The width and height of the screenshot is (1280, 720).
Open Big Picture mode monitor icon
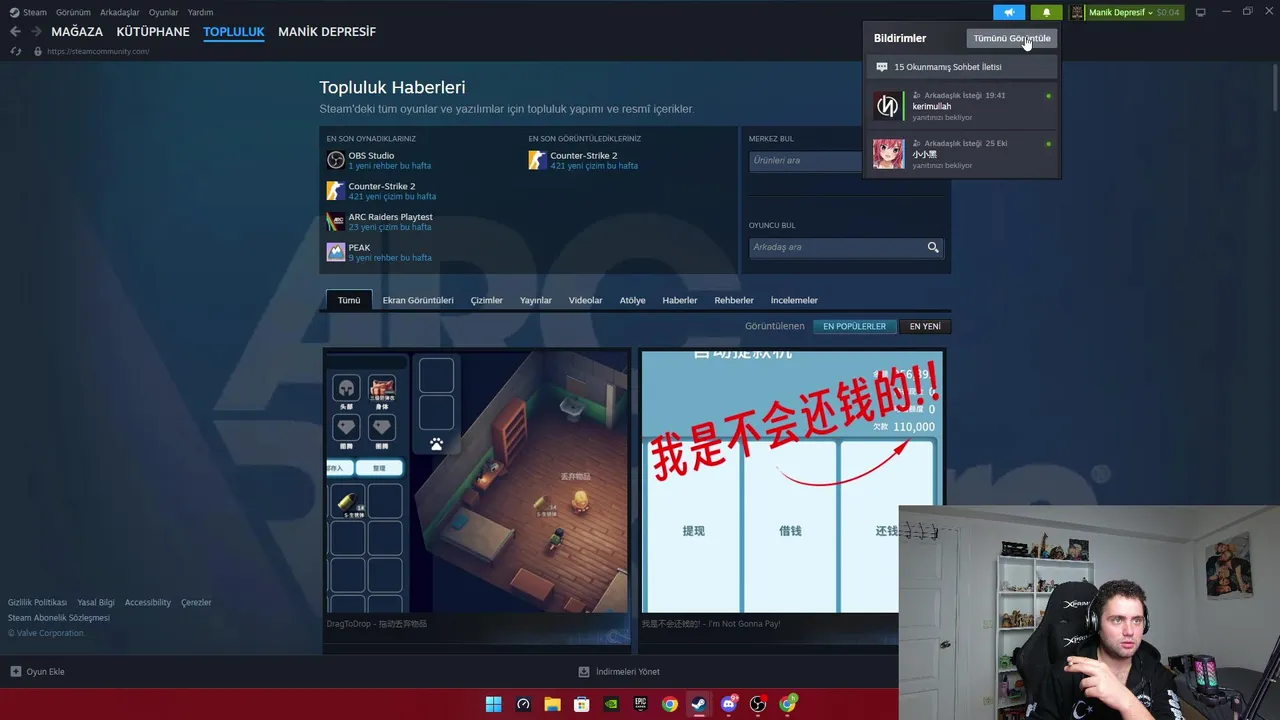[x=1200, y=12]
